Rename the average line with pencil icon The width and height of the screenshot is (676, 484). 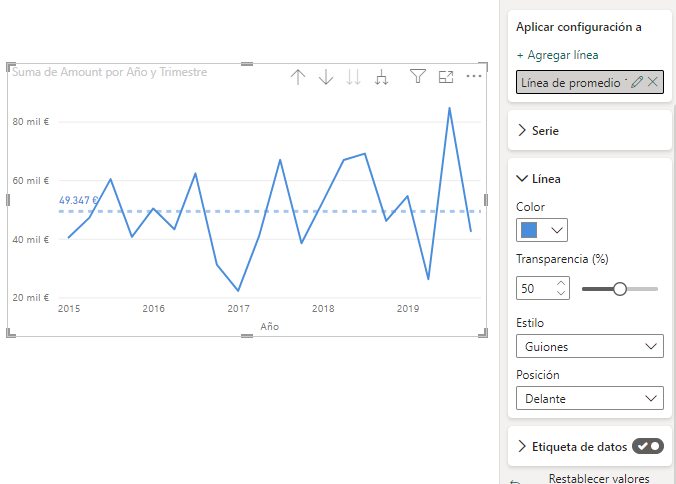coord(637,82)
